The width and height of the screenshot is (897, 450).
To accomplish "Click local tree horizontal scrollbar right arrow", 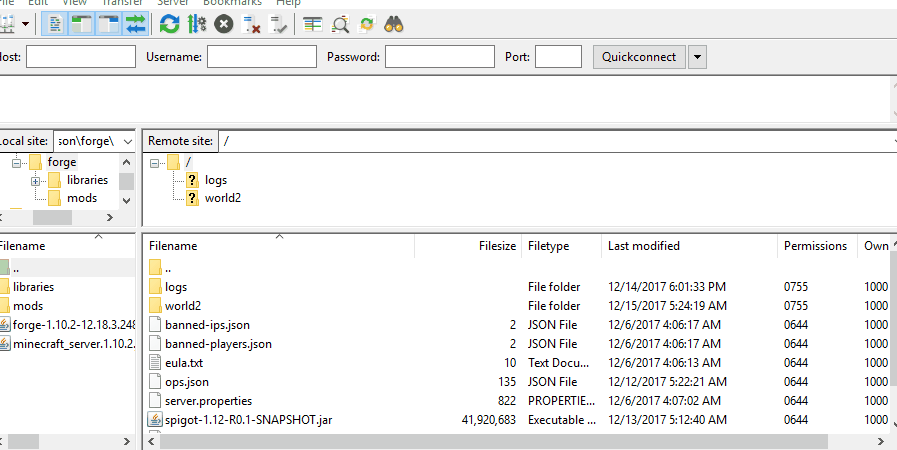I will 110,217.
